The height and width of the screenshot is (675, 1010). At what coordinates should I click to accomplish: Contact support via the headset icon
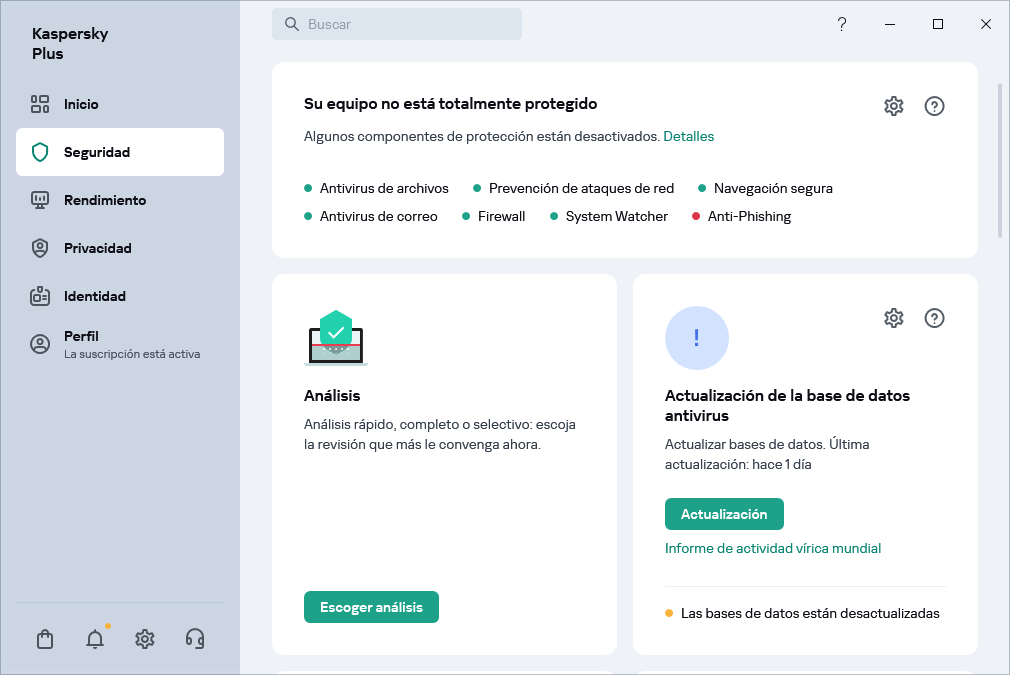point(194,638)
